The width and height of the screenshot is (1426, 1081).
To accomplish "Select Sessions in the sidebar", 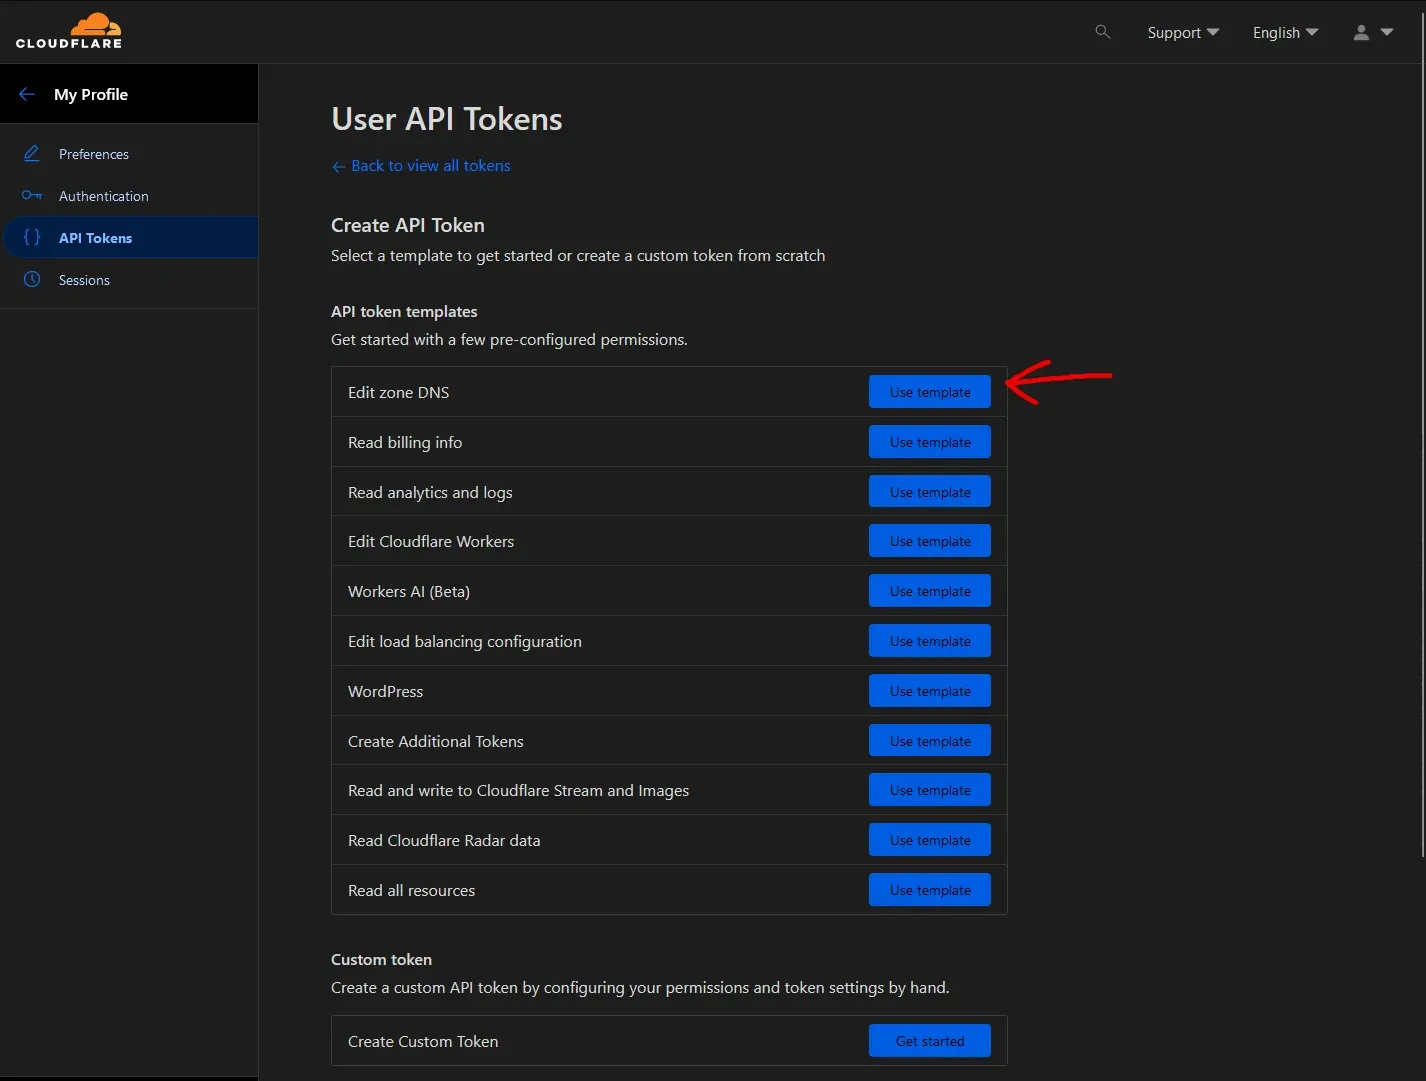I will point(82,279).
